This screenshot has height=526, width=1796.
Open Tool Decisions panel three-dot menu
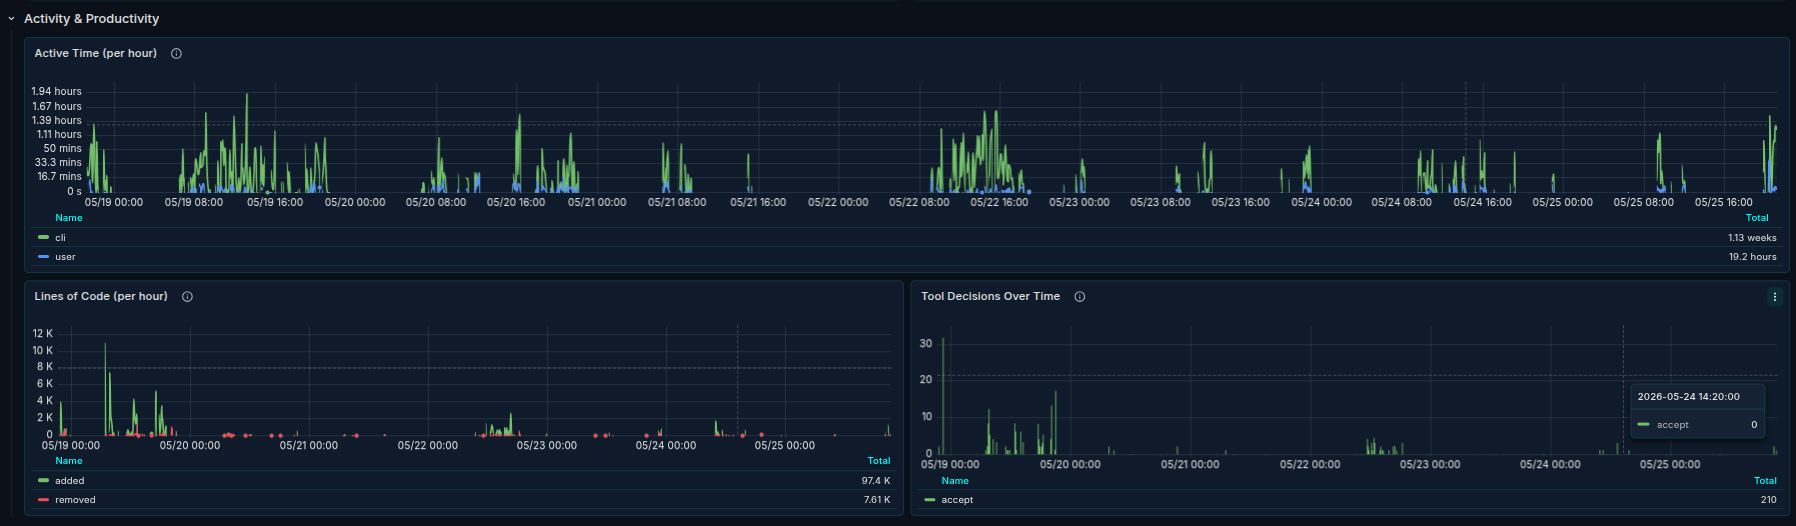point(1775,297)
